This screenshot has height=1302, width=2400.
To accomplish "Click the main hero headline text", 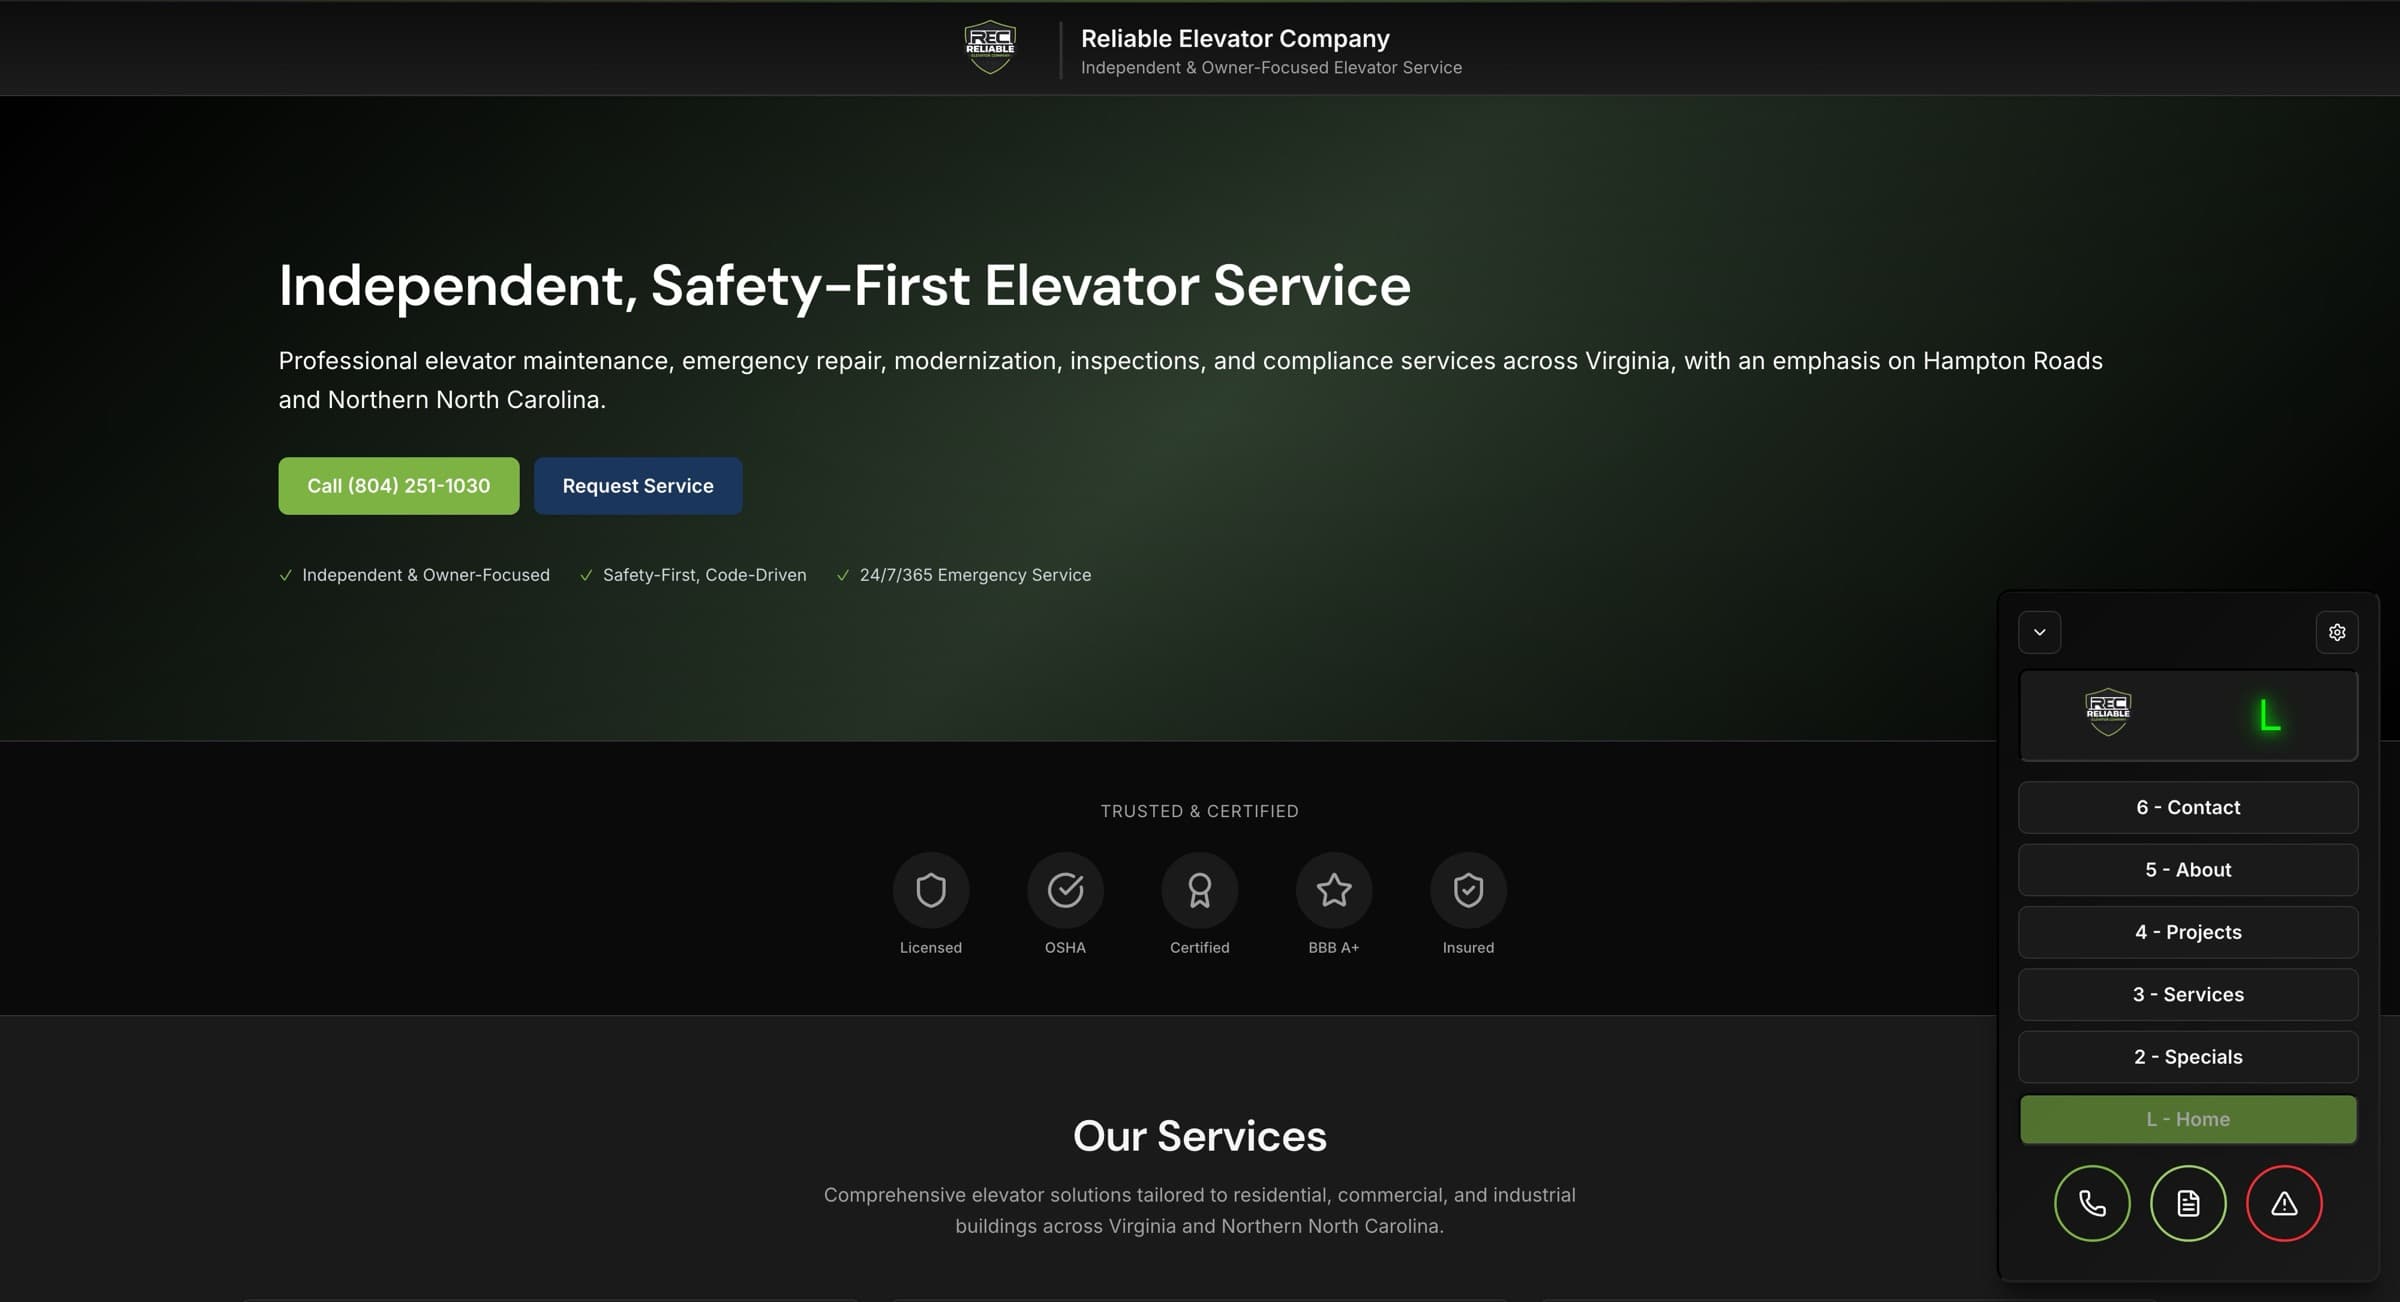I will [x=844, y=285].
